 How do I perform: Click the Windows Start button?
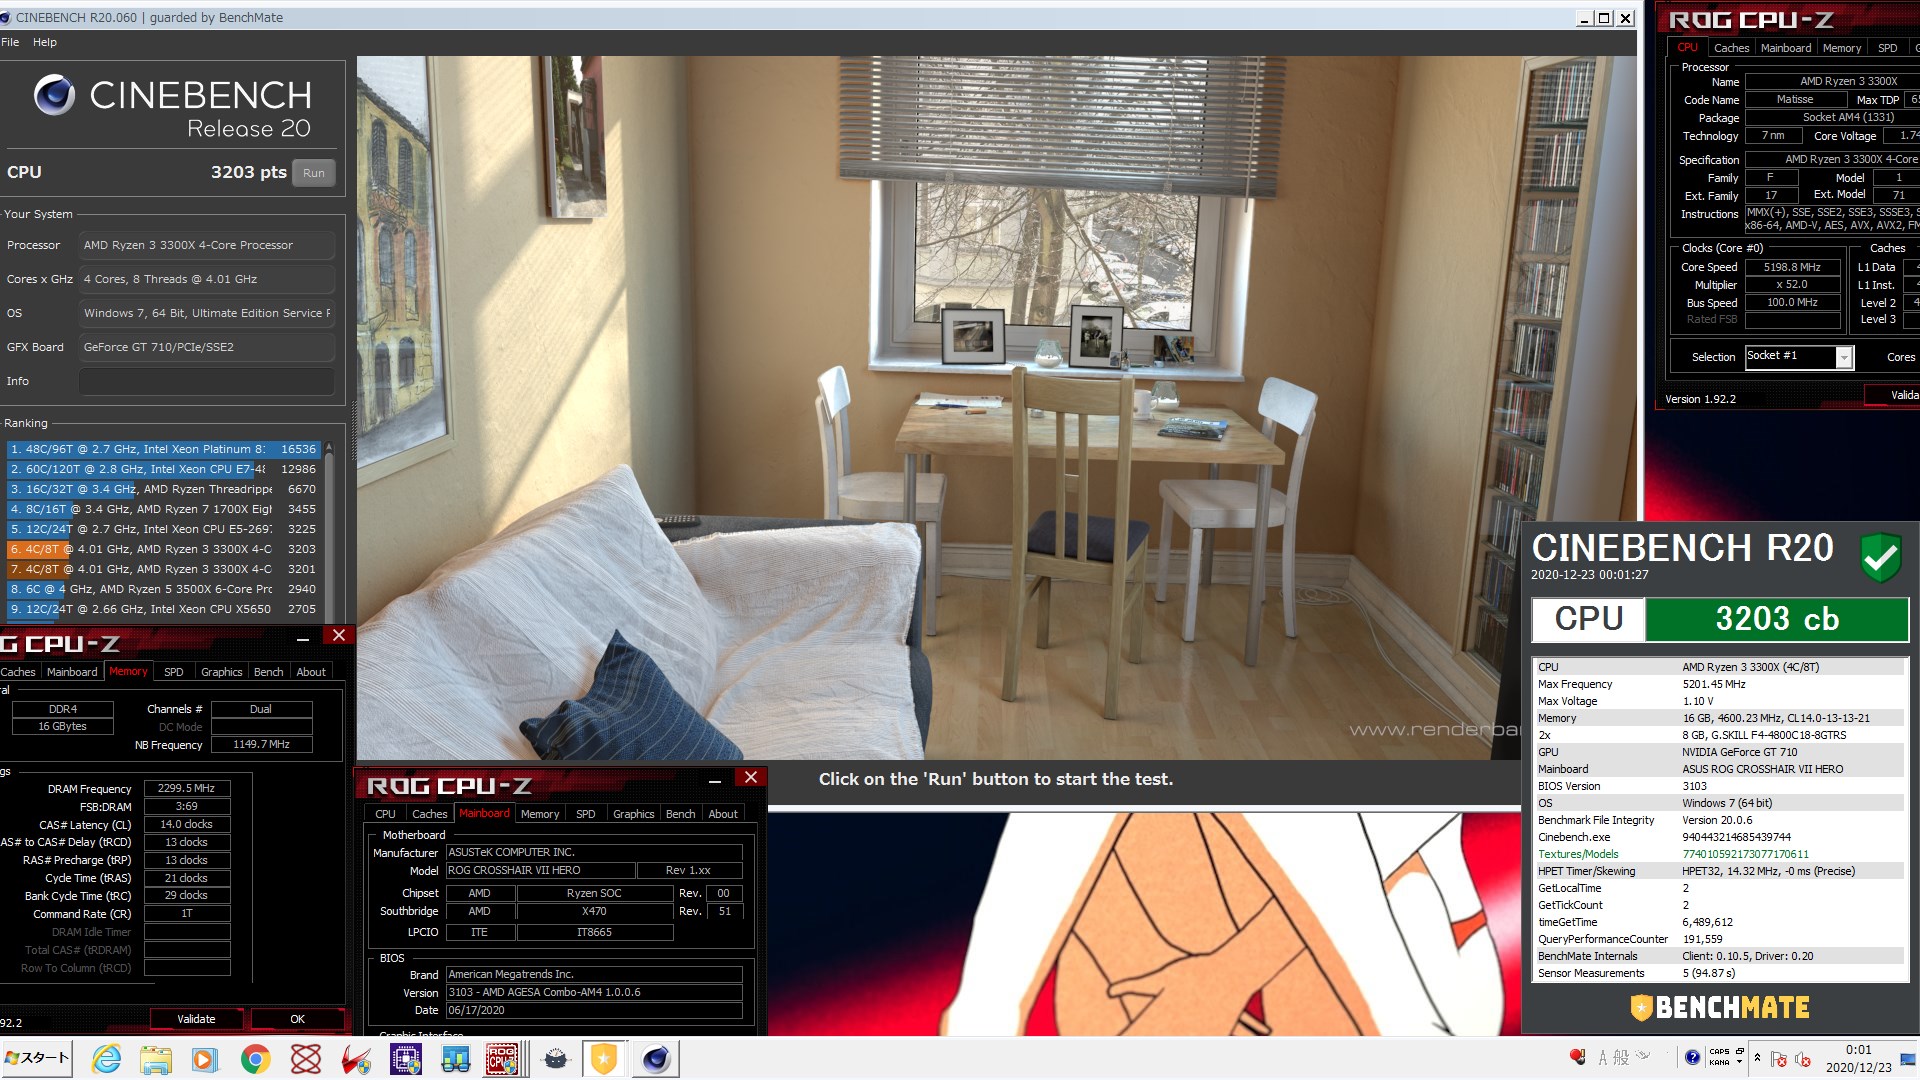click(x=37, y=1058)
